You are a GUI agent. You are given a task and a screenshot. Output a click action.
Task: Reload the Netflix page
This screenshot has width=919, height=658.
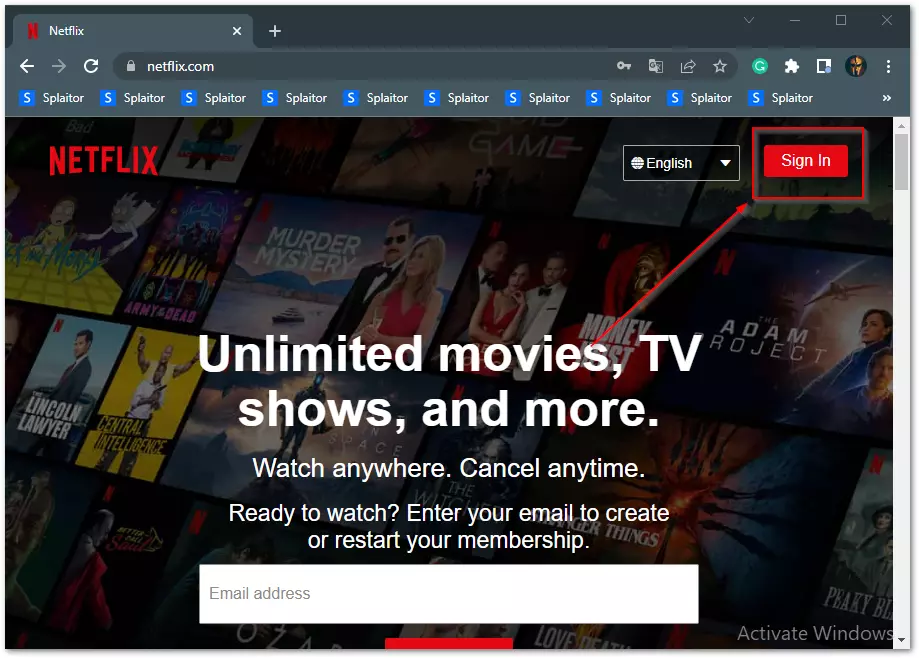pyautogui.click(x=91, y=66)
